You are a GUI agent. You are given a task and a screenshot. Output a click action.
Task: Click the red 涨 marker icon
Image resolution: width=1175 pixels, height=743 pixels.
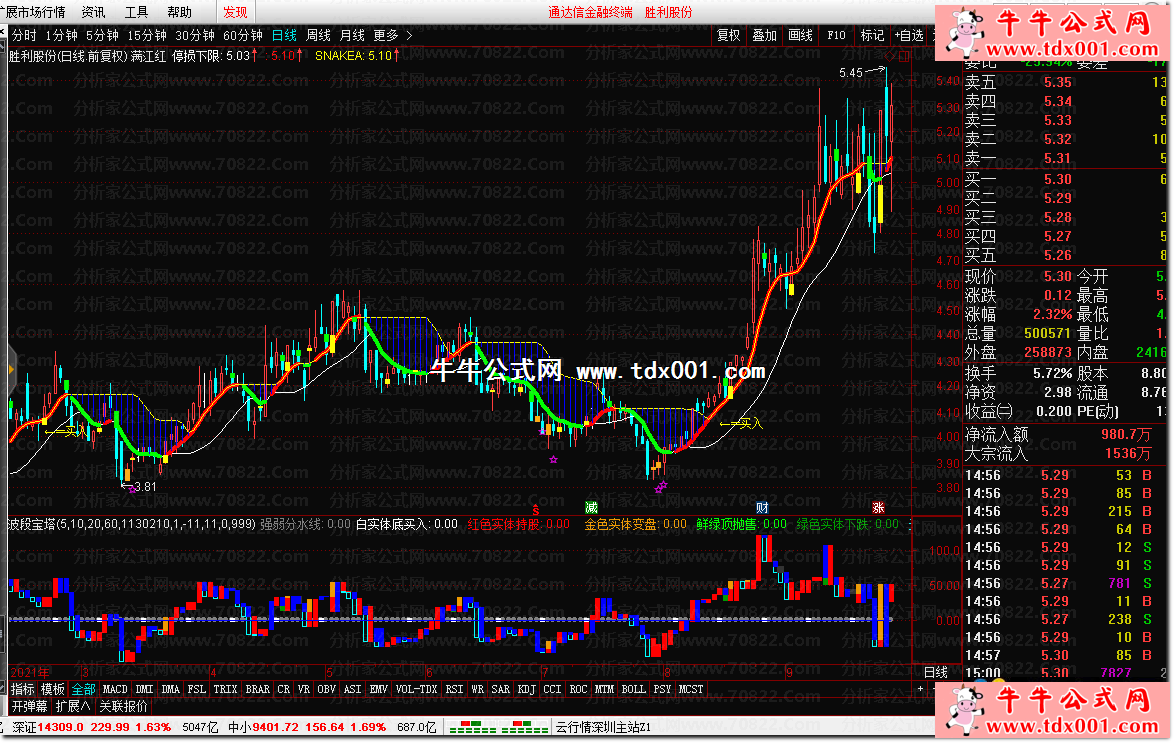[x=878, y=508]
